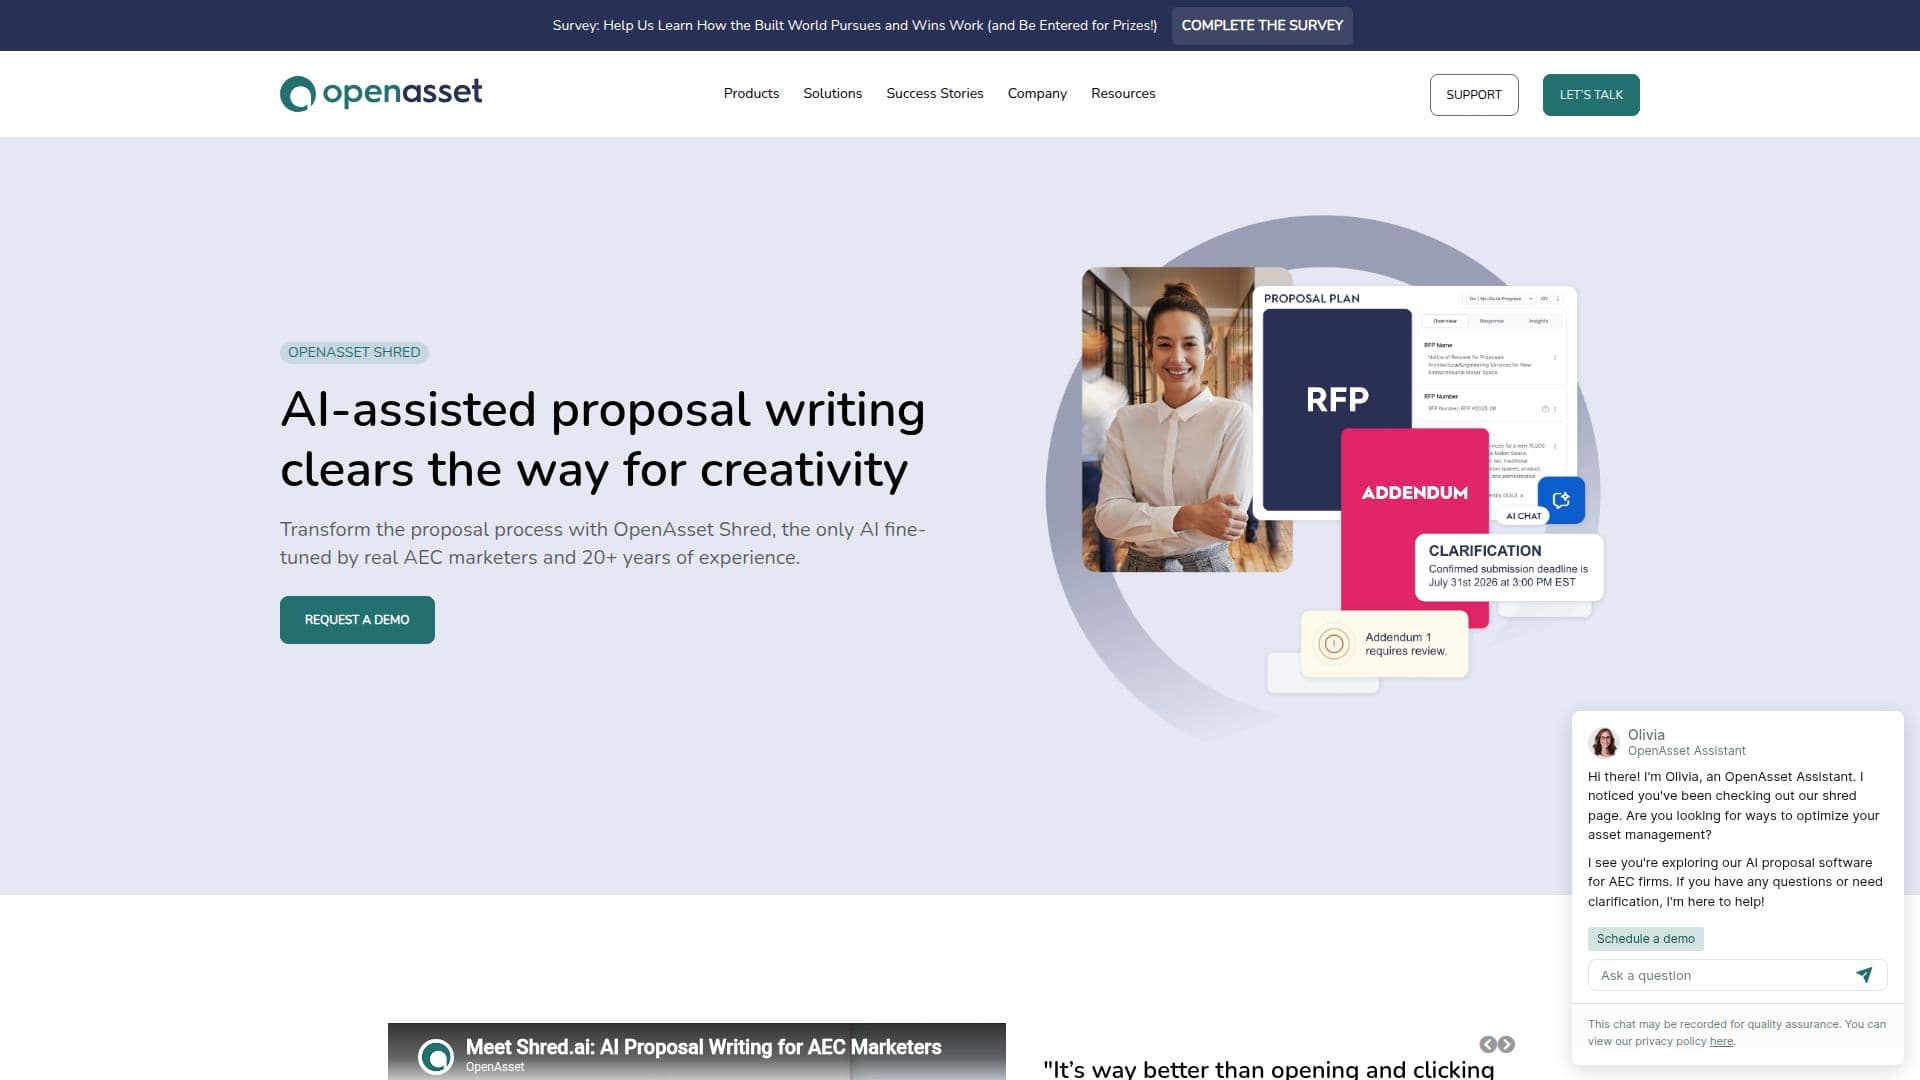Click the Complete the Survey button
Image resolution: width=1920 pixels, height=1080 pixels.
[x=1262, y=25]
